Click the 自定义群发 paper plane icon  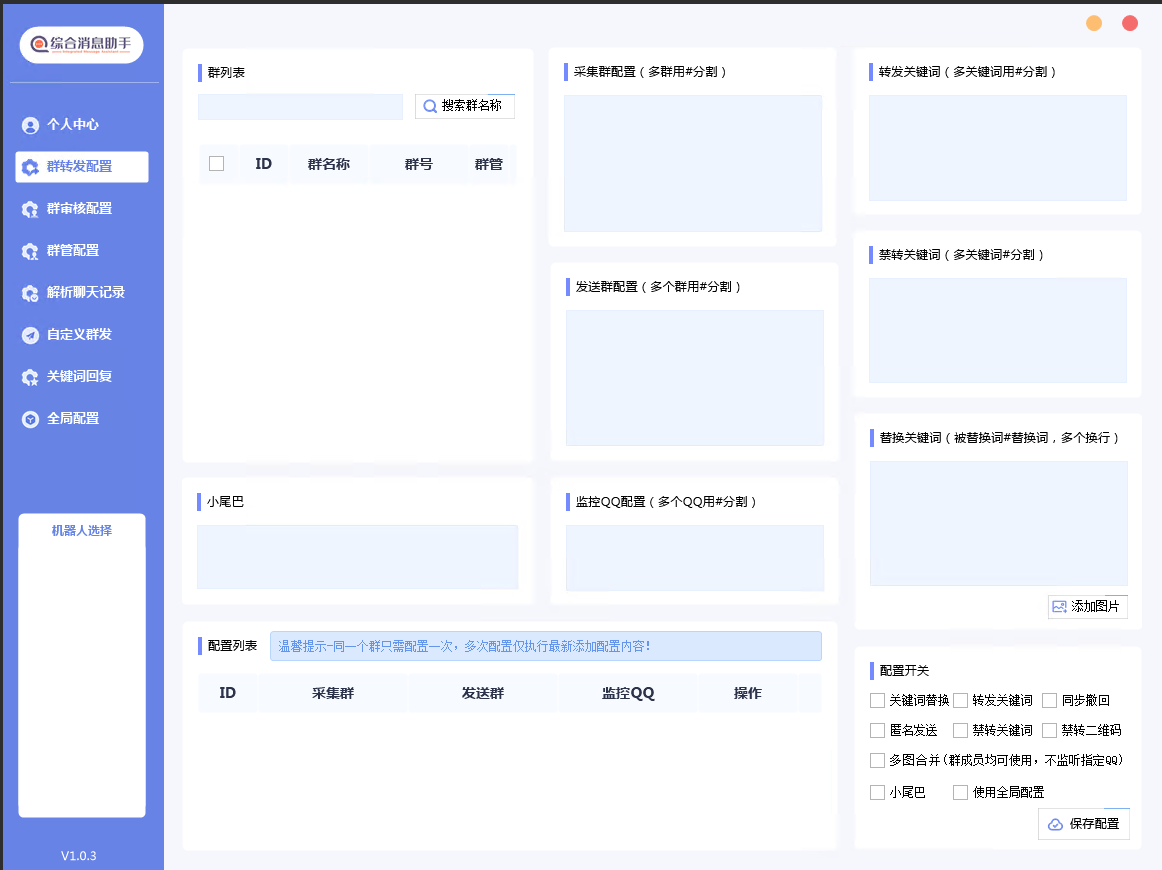[30, 335]
